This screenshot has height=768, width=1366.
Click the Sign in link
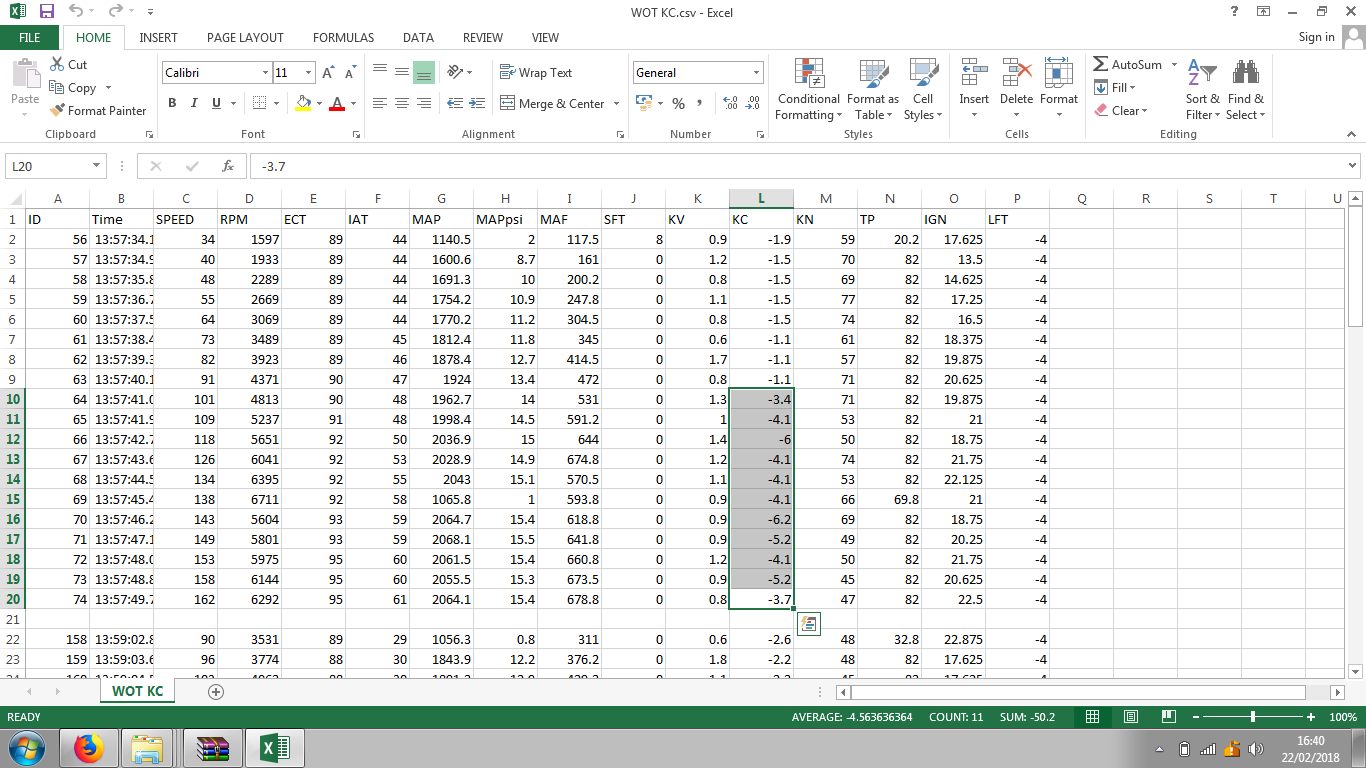coord(1316,37)
